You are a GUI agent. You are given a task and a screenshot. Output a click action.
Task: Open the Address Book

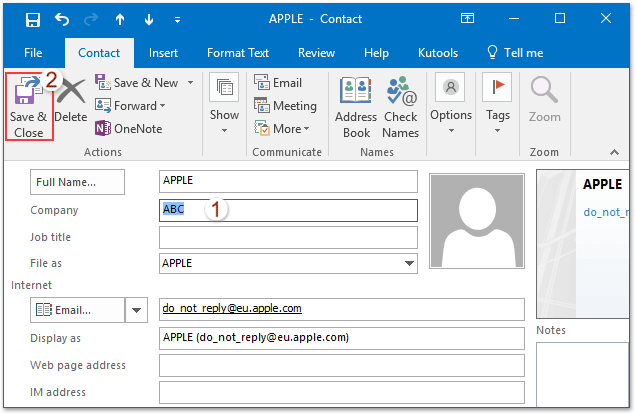click(356, 107)
